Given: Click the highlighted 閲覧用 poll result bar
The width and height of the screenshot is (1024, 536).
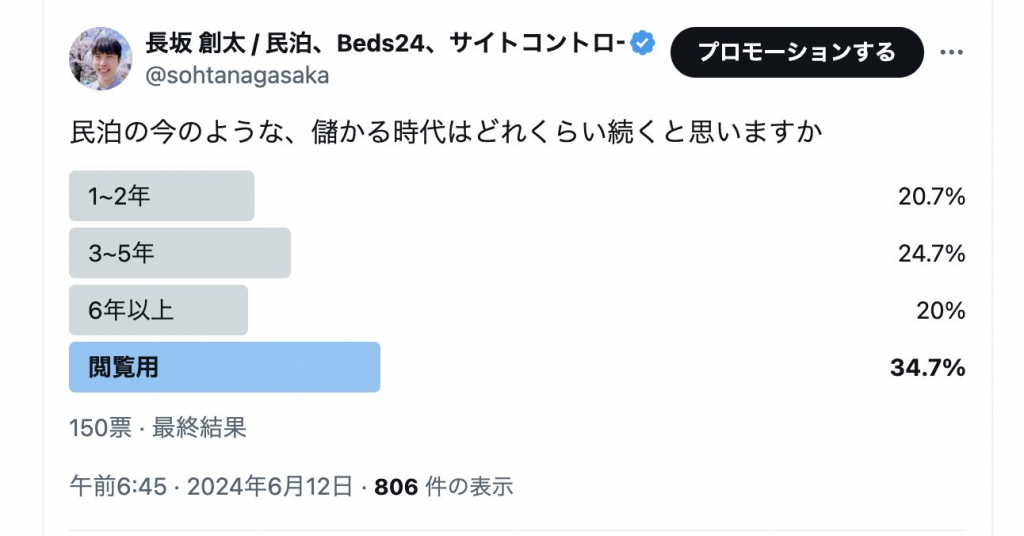Looking at the screenshot, I should click(224, 368).
